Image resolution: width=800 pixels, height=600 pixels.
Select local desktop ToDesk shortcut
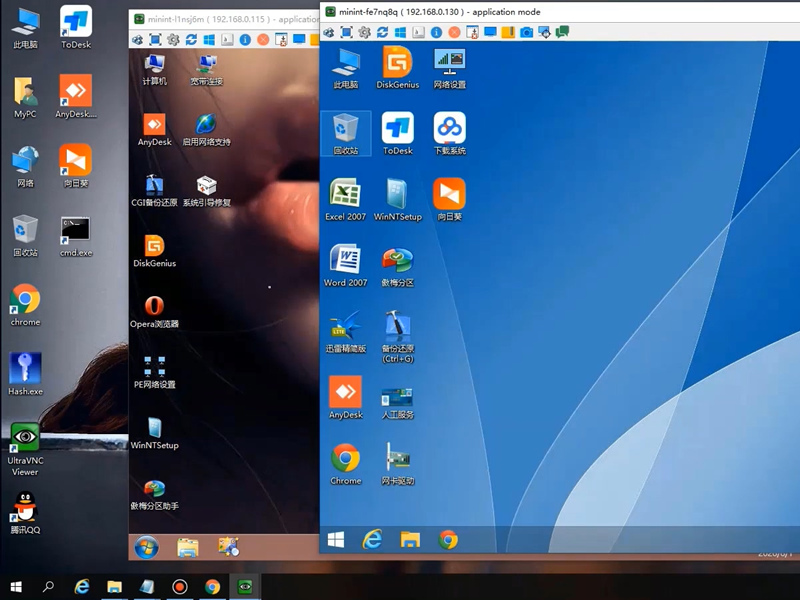pyautogui.click(x=76, y=27)
